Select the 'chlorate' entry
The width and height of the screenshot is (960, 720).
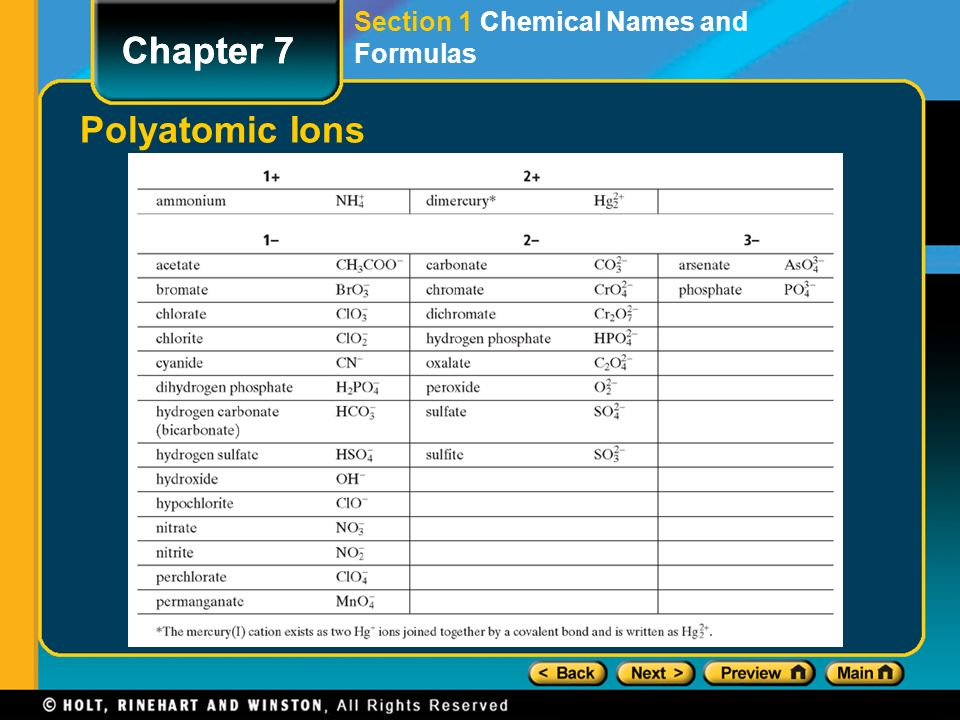click(x=181, y=314)
